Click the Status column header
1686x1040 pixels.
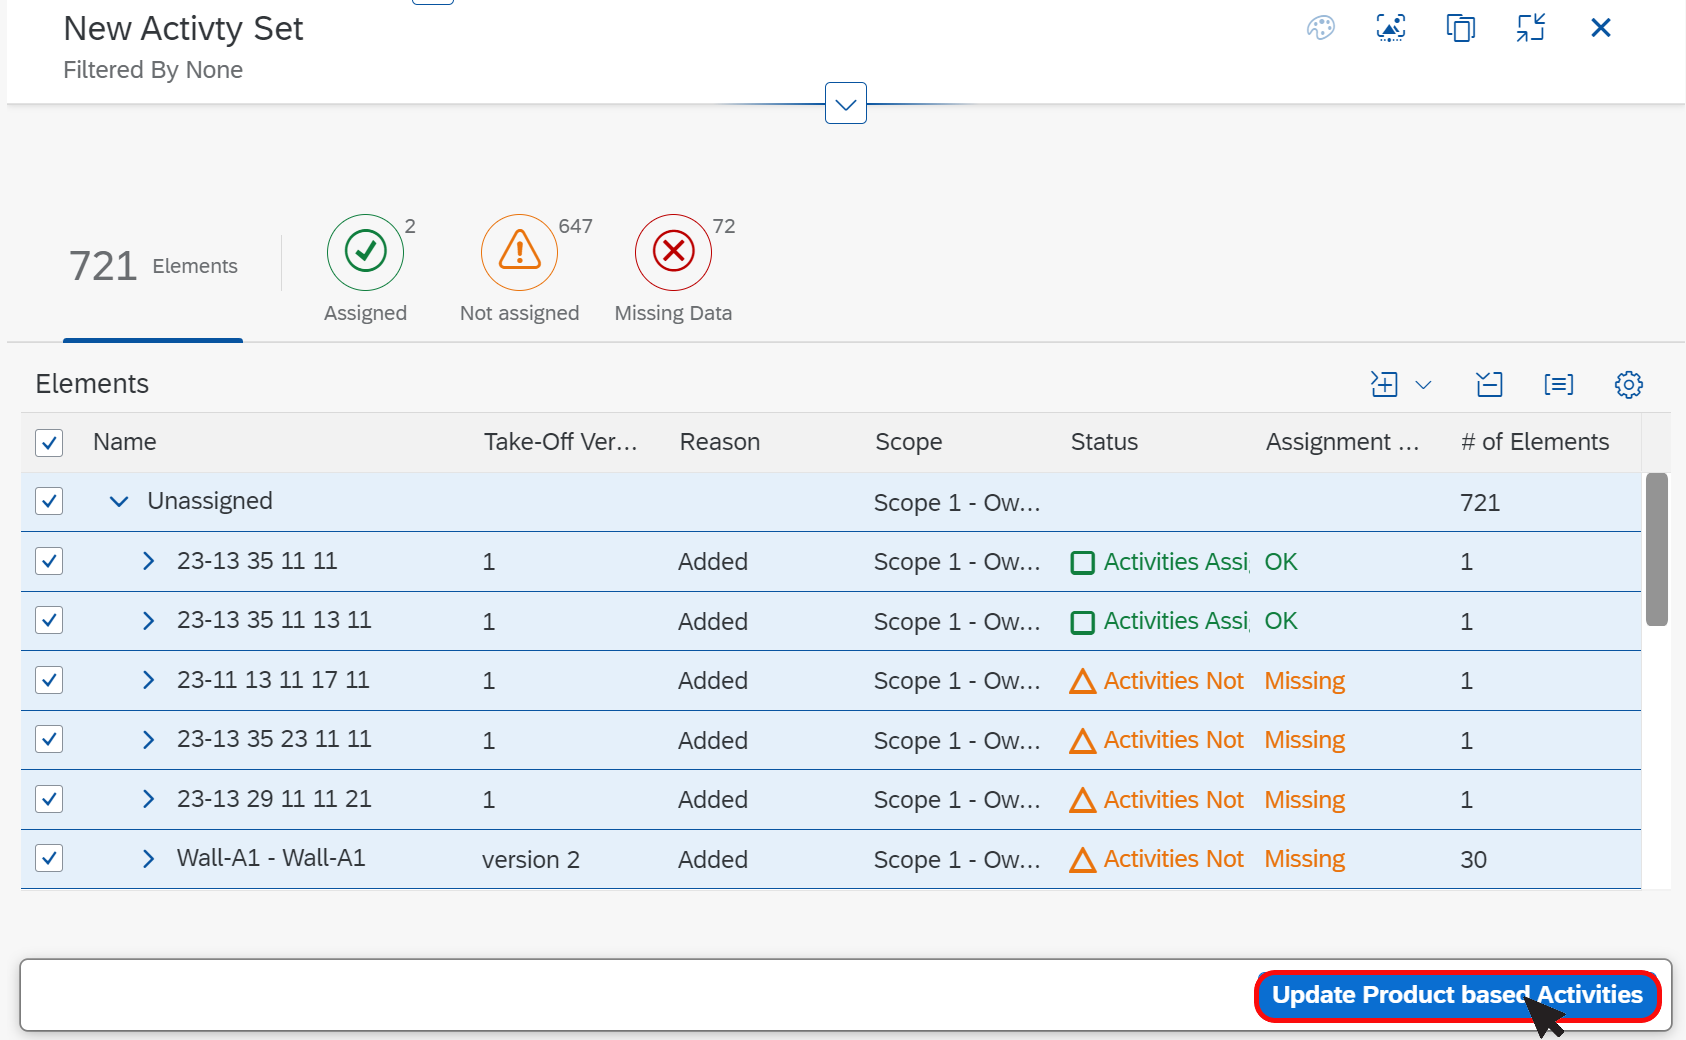pyautogui.click(x=1104, y=442)
